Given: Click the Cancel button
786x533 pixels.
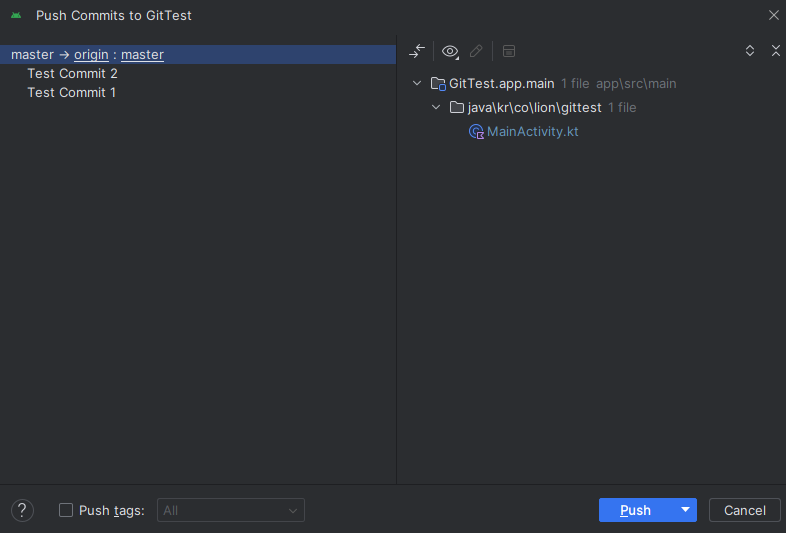Looking at the screenshot, I should (x=744, y=510).
